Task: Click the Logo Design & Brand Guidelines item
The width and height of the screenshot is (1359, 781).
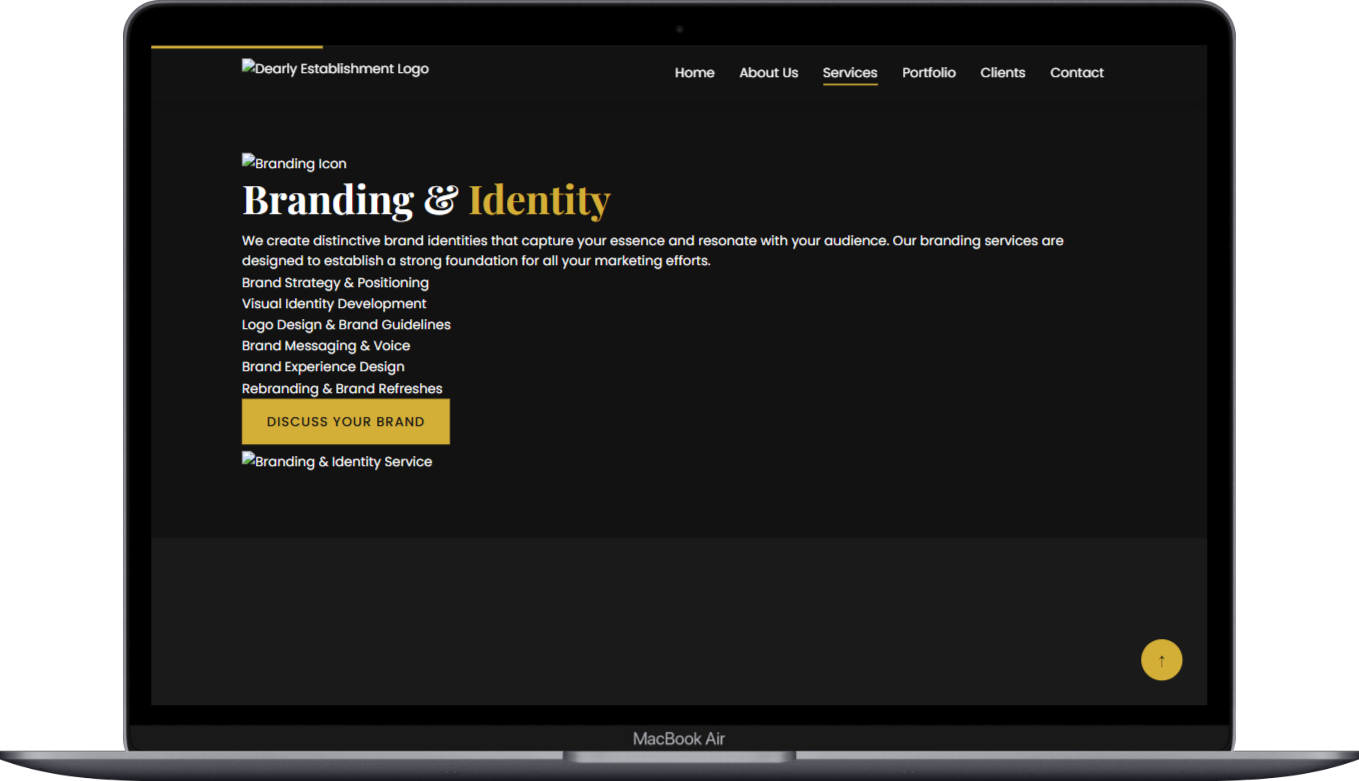Action: pos(346,325)
